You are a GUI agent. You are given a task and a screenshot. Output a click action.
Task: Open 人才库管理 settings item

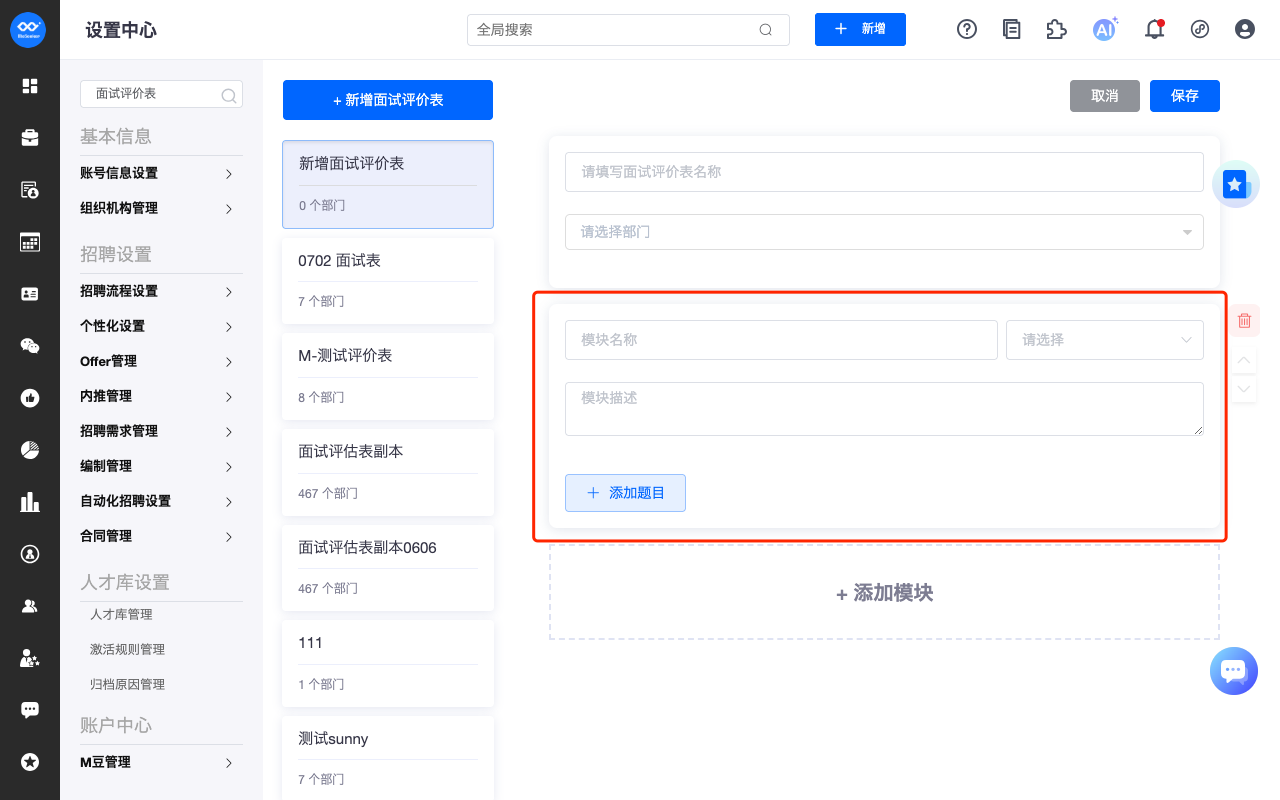[x=121, y=614]
